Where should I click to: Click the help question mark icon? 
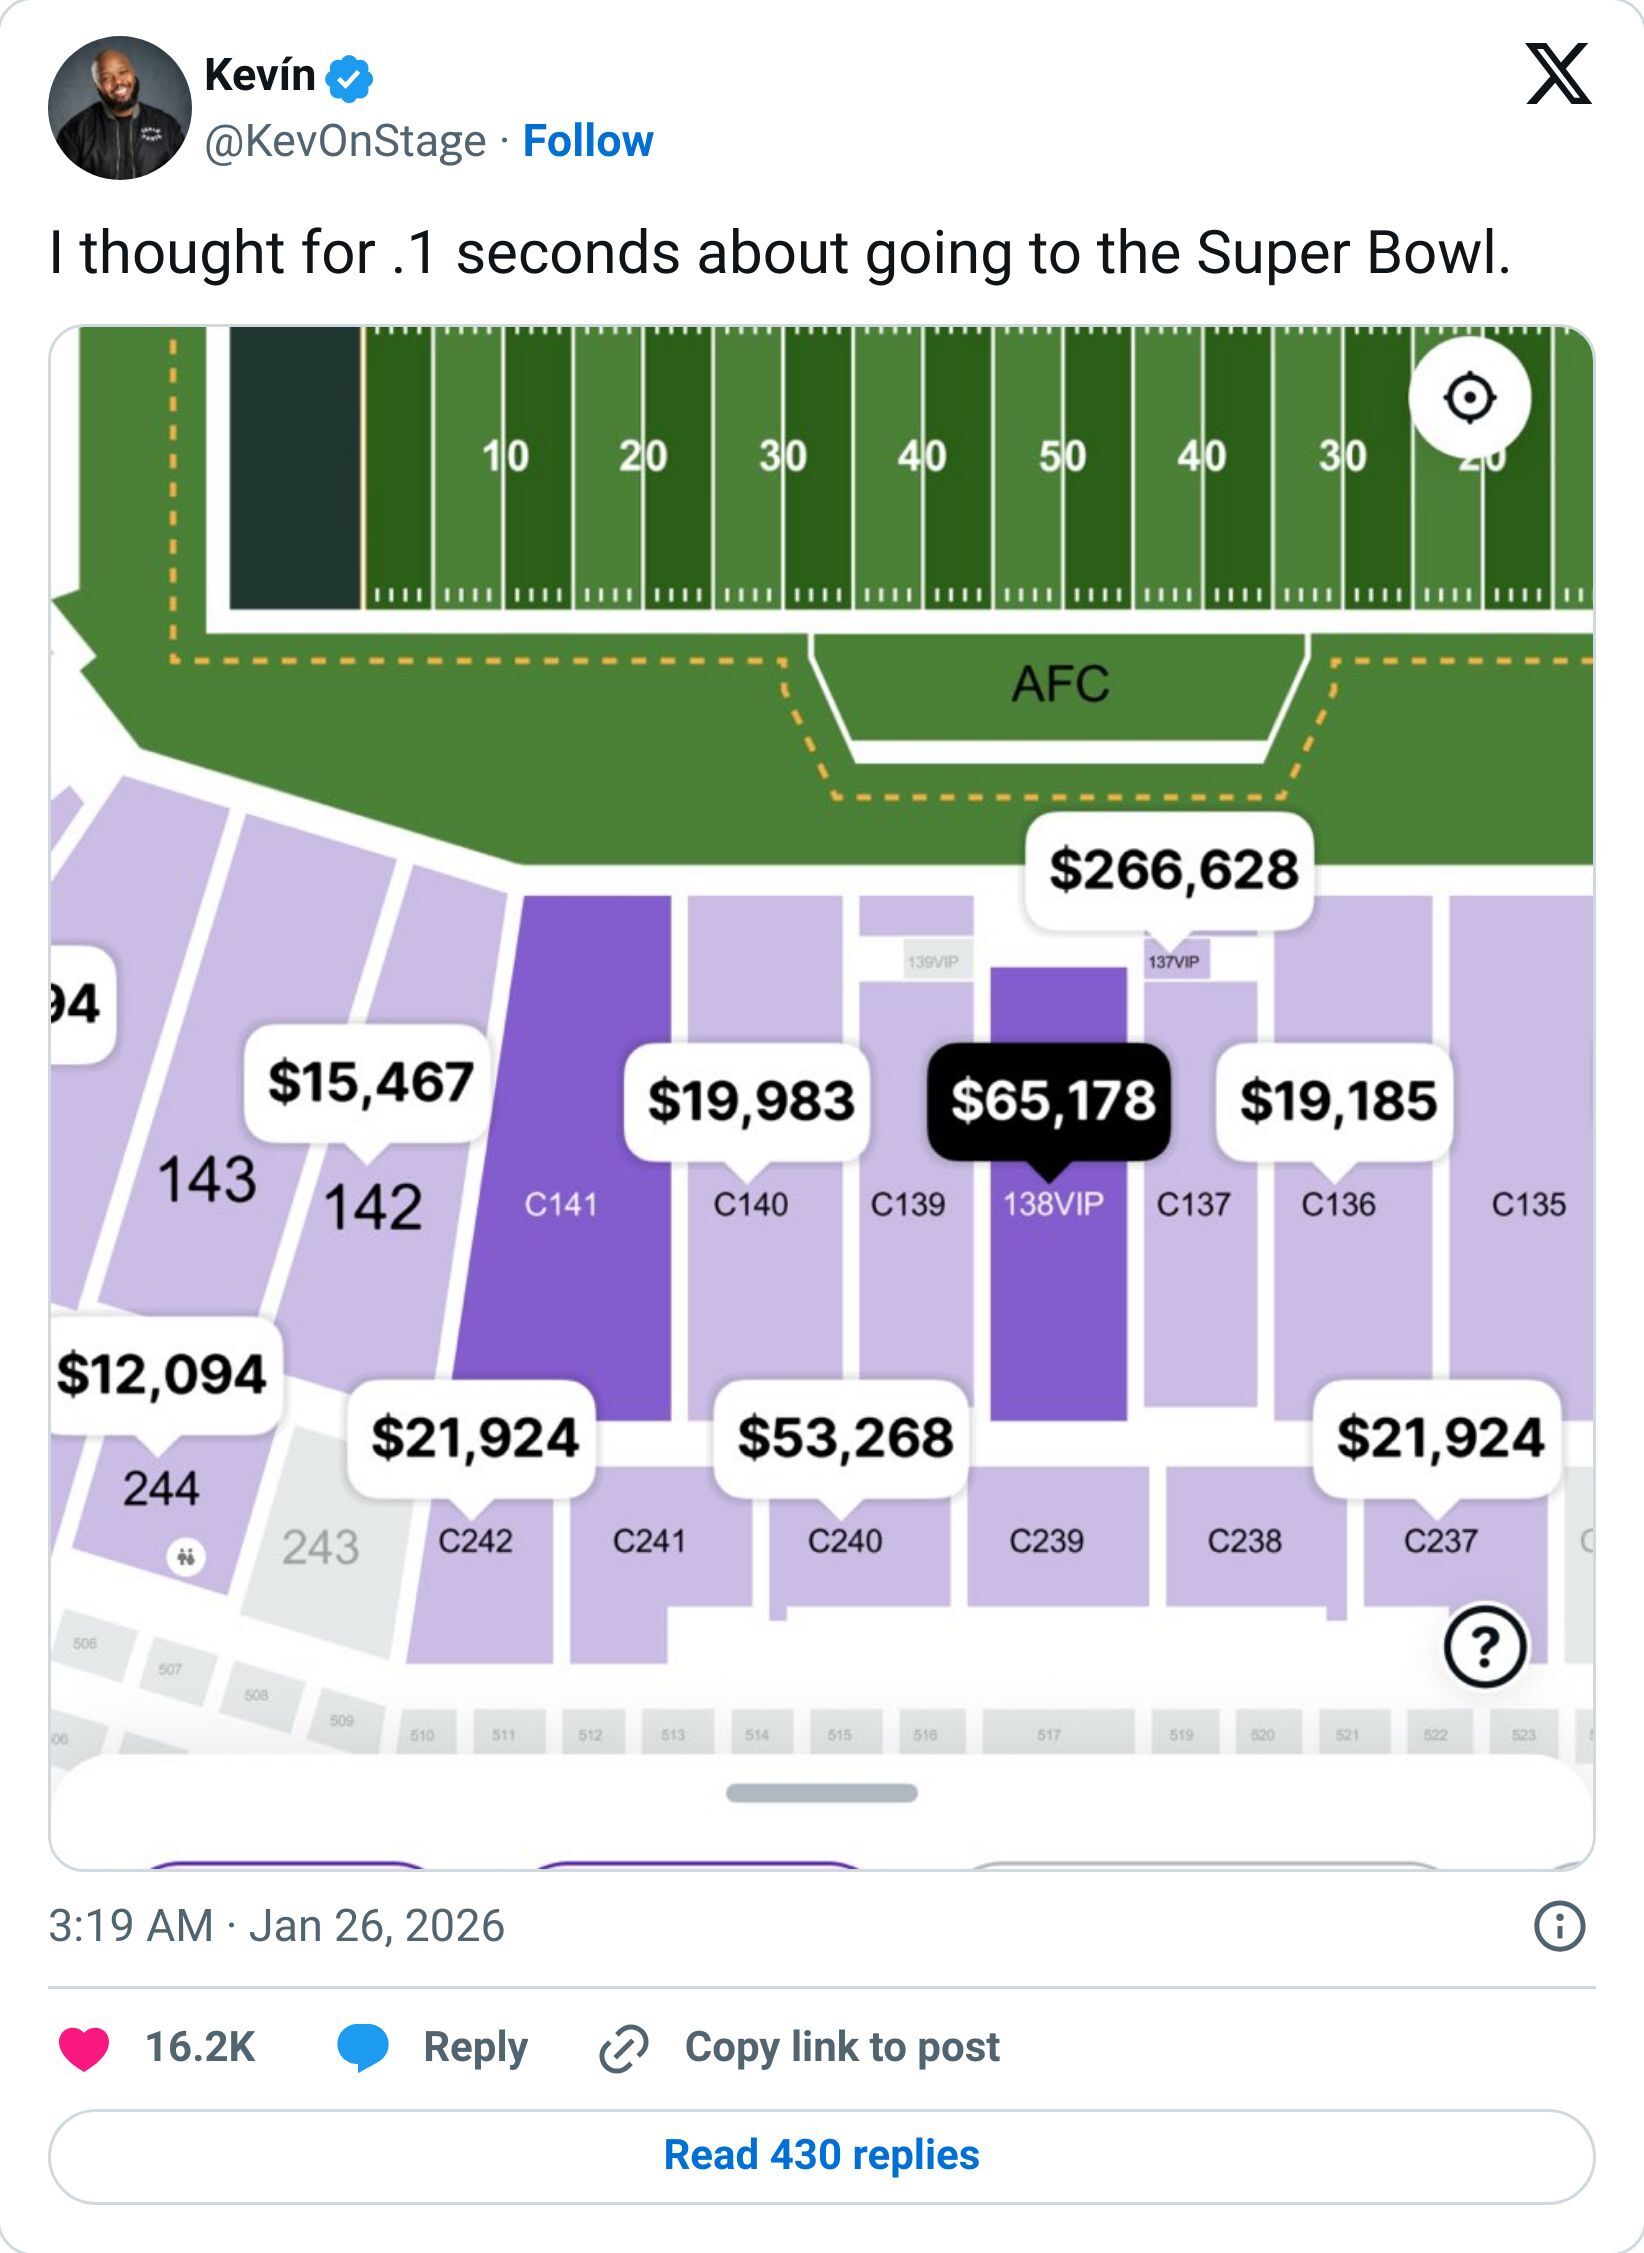1485,1646
